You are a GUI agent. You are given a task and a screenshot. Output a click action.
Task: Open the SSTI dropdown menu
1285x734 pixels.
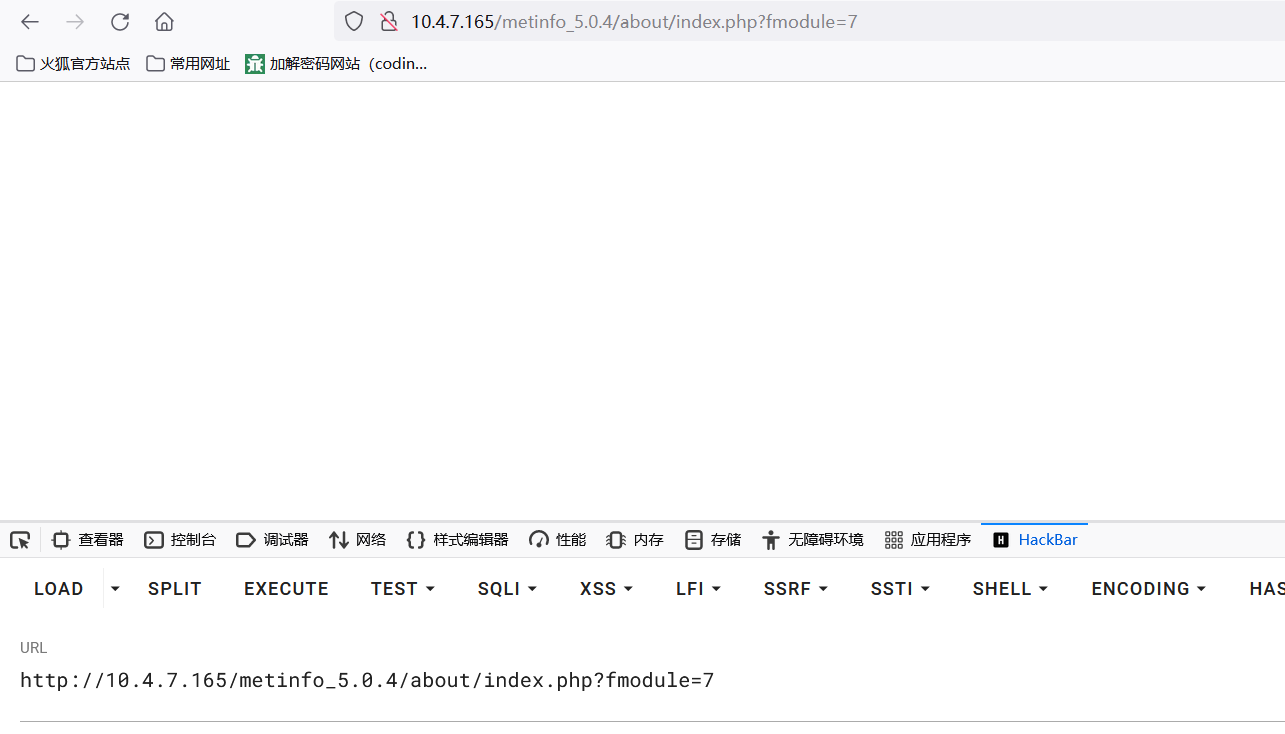tap(900, 589)
